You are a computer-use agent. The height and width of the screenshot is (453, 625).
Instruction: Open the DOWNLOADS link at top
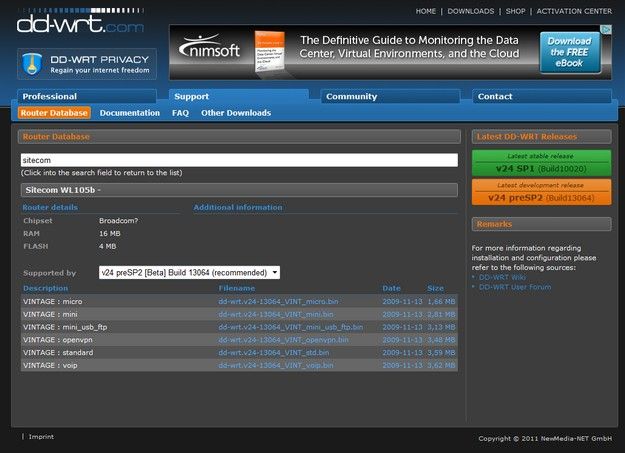click(470, 11)
